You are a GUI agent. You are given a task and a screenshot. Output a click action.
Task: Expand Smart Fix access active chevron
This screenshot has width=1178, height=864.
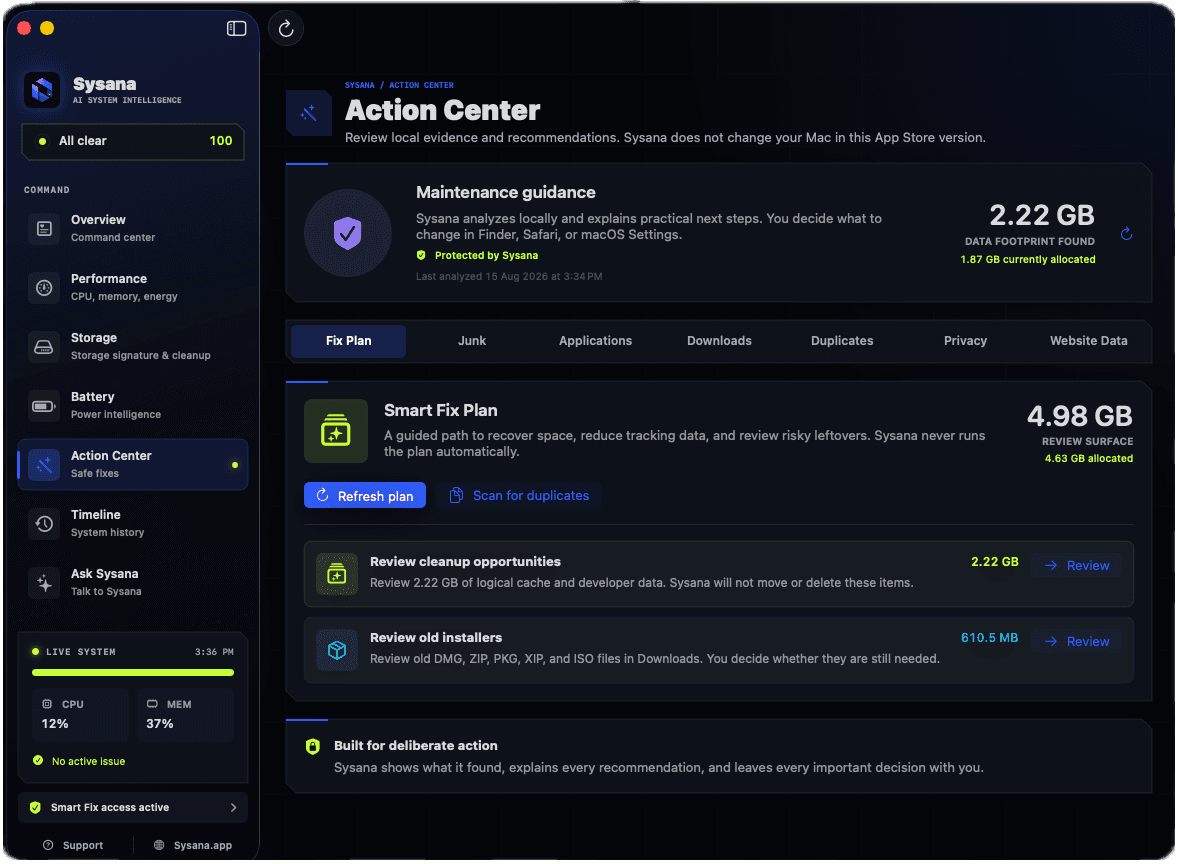pyautogui.click(x=234, y=808)
